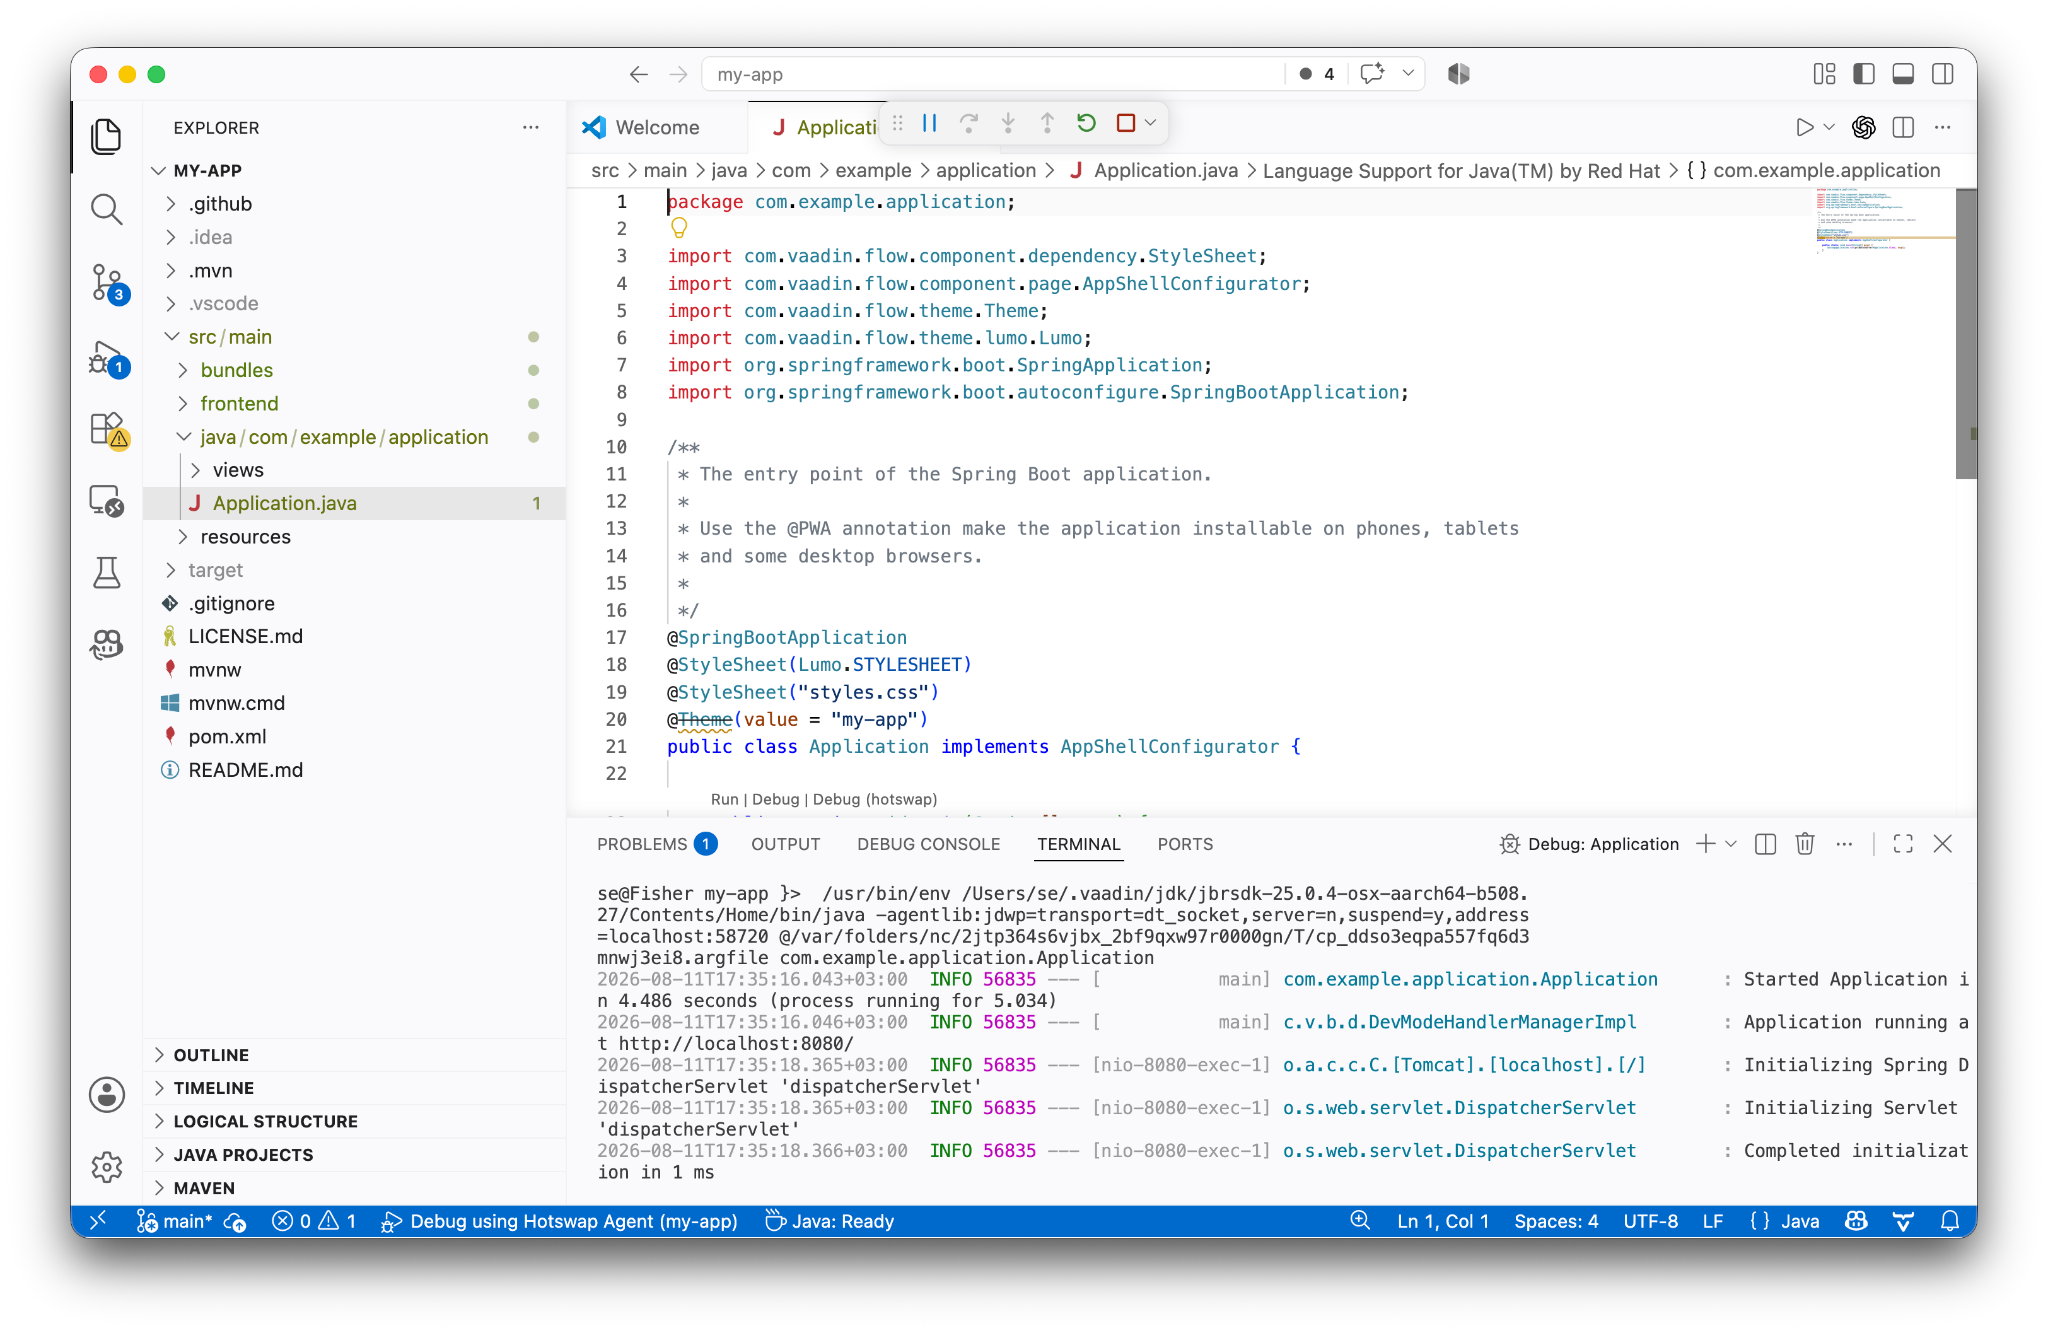Viewport: 2048px width, 1332px height.
Task: Pause the debug session
Action: pyautogui.click(x=929, y=123)
